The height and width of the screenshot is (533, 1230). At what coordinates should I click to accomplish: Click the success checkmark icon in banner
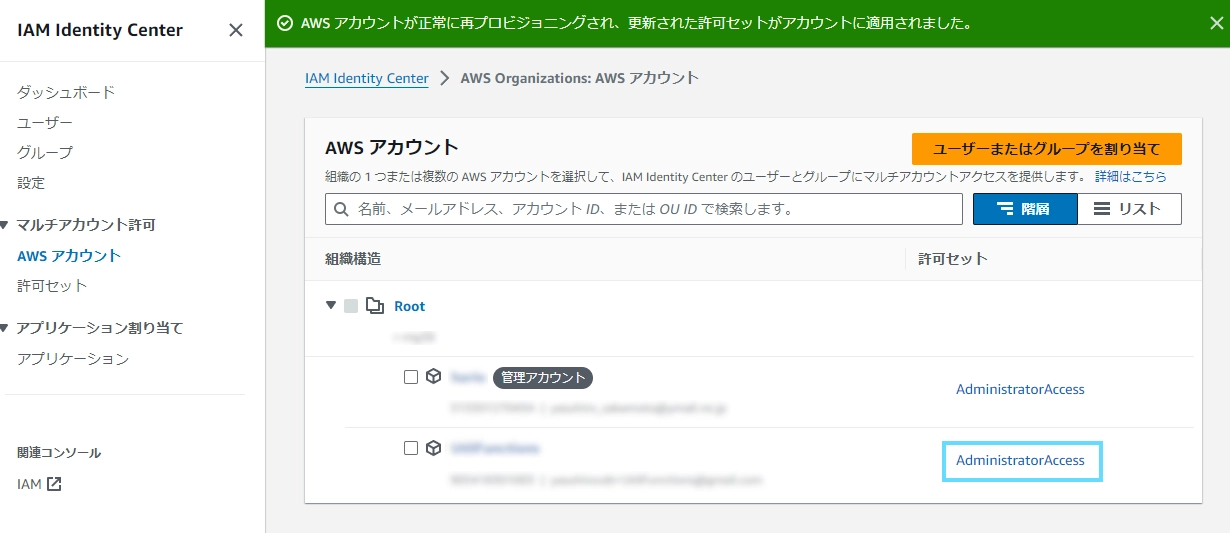coord(285,22)
